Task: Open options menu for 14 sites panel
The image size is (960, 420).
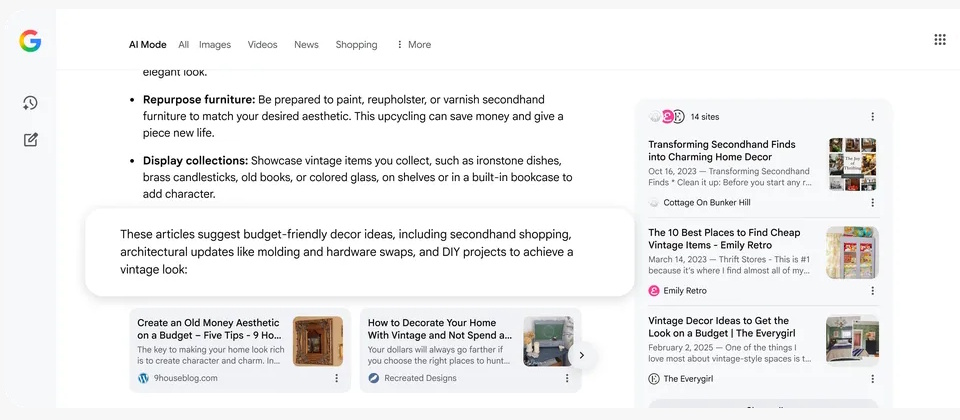Action: [x=872, y=117]
